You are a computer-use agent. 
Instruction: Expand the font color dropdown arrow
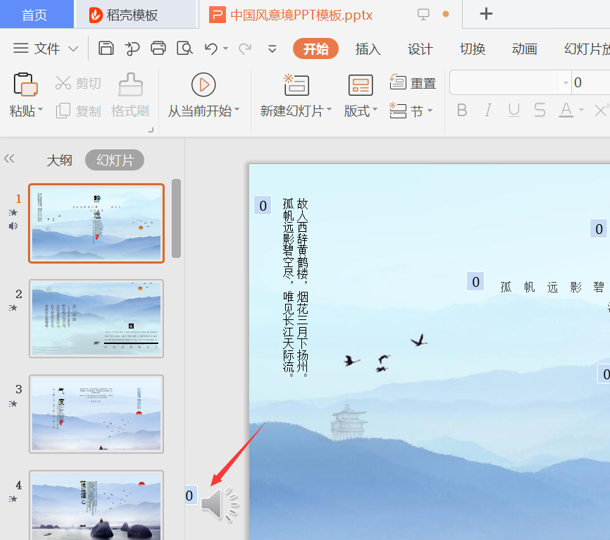(x=581, y=110)
